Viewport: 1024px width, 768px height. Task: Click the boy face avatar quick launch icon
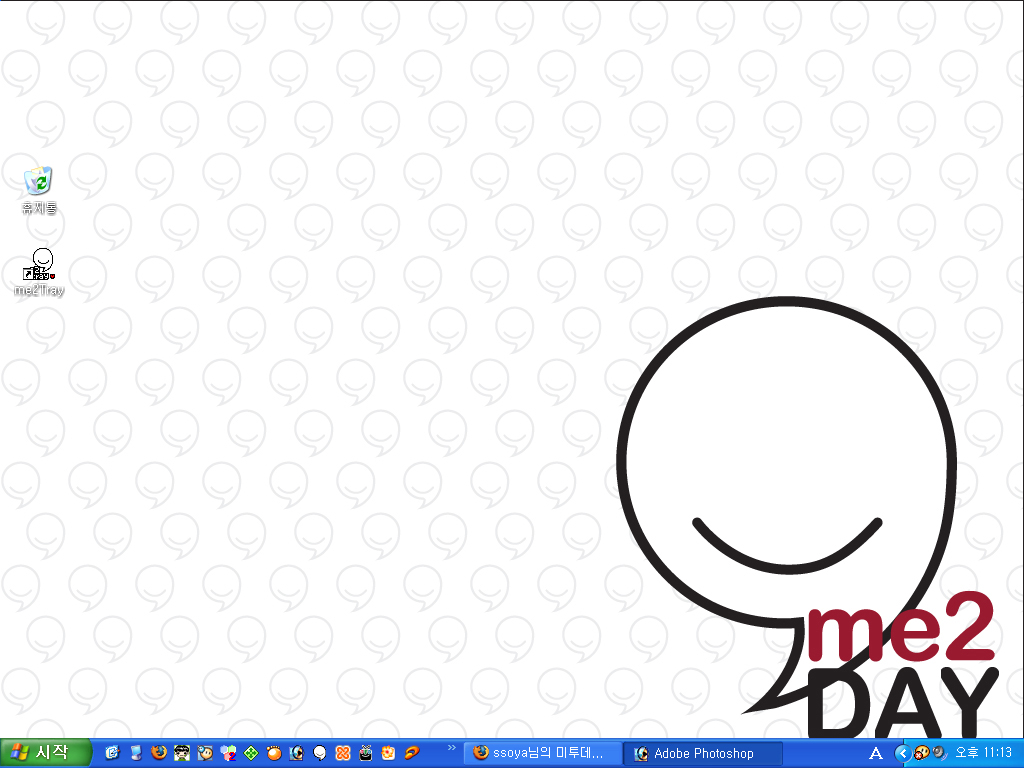[x=182, y=753]
